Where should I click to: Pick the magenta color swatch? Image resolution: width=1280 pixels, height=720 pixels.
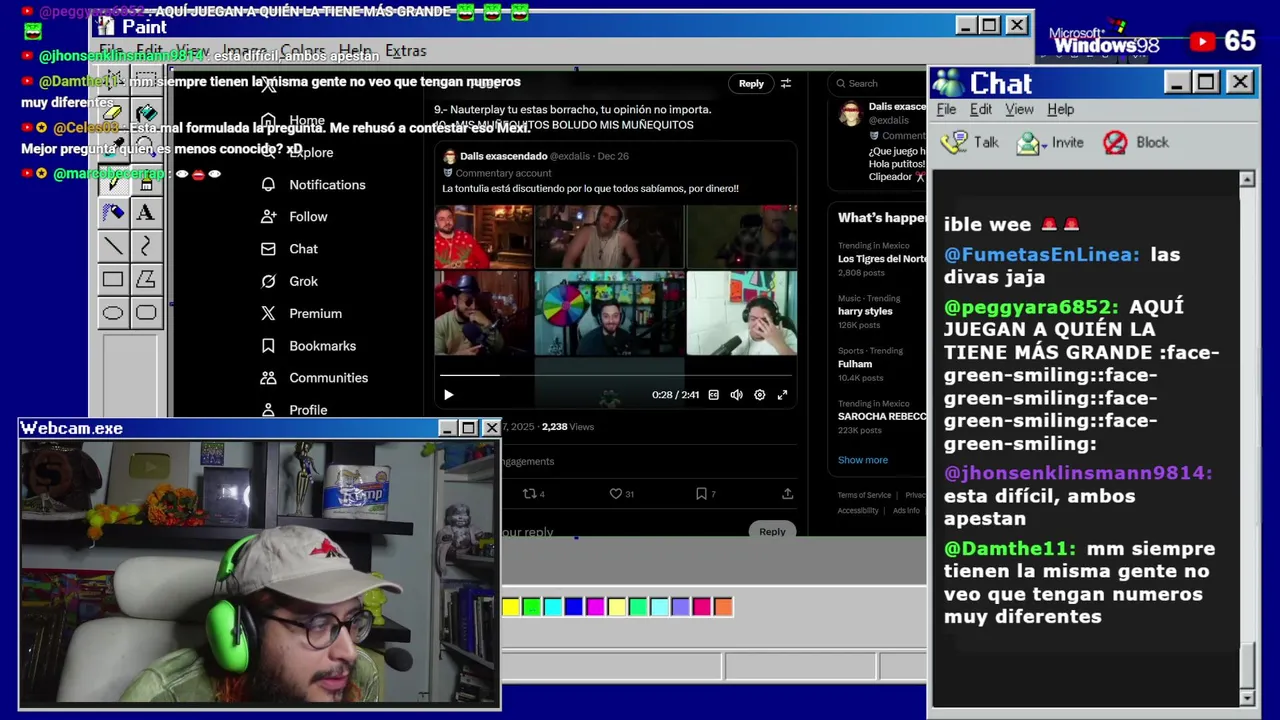[x=595, y=606]
